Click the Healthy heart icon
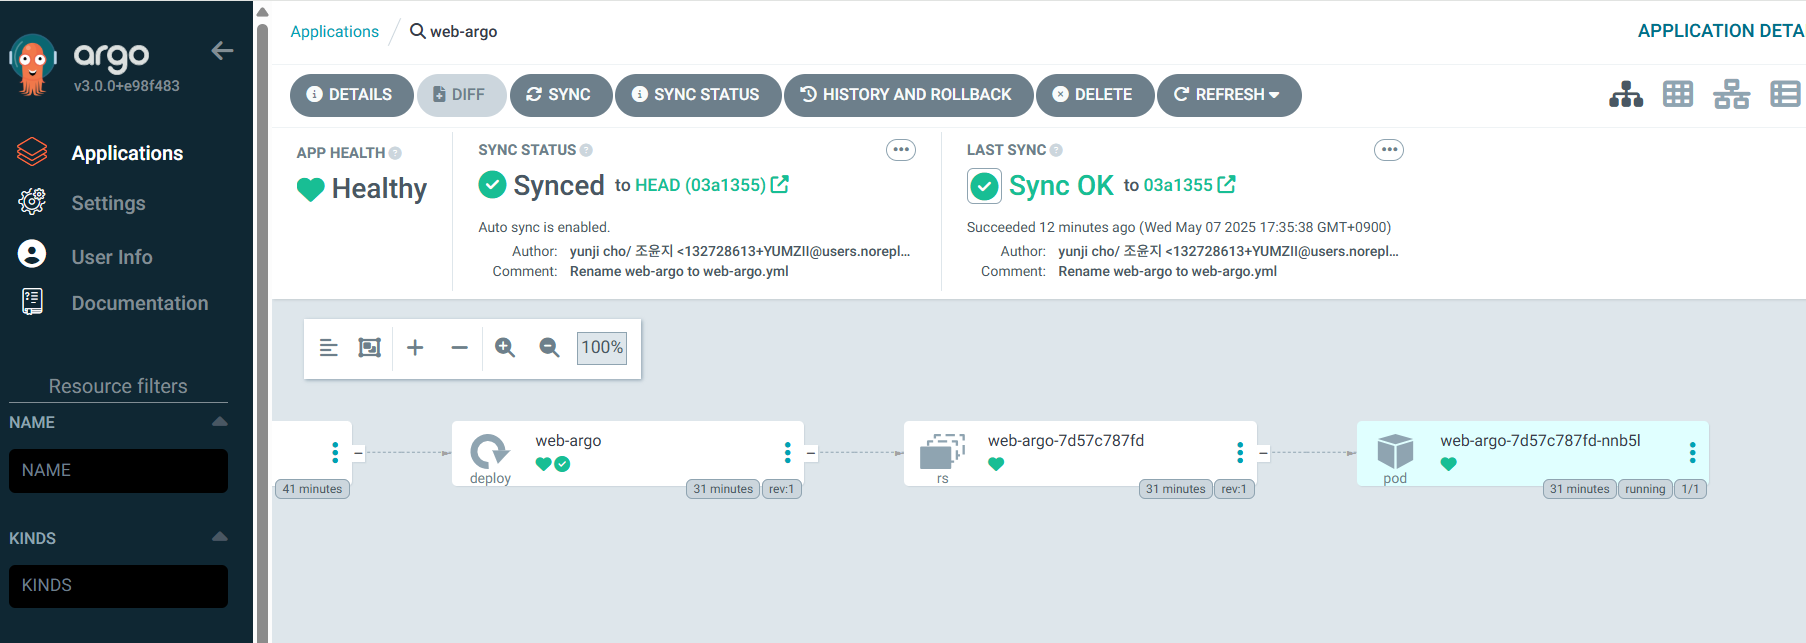This screenshot has height=643, width=1806. [x=311, y=189]
